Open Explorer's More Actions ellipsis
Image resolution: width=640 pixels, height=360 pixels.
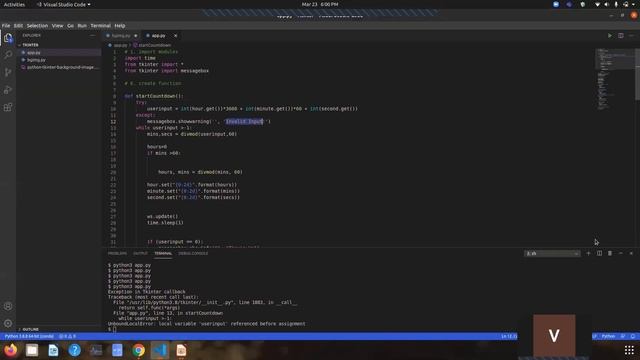[x=93, y=36]
